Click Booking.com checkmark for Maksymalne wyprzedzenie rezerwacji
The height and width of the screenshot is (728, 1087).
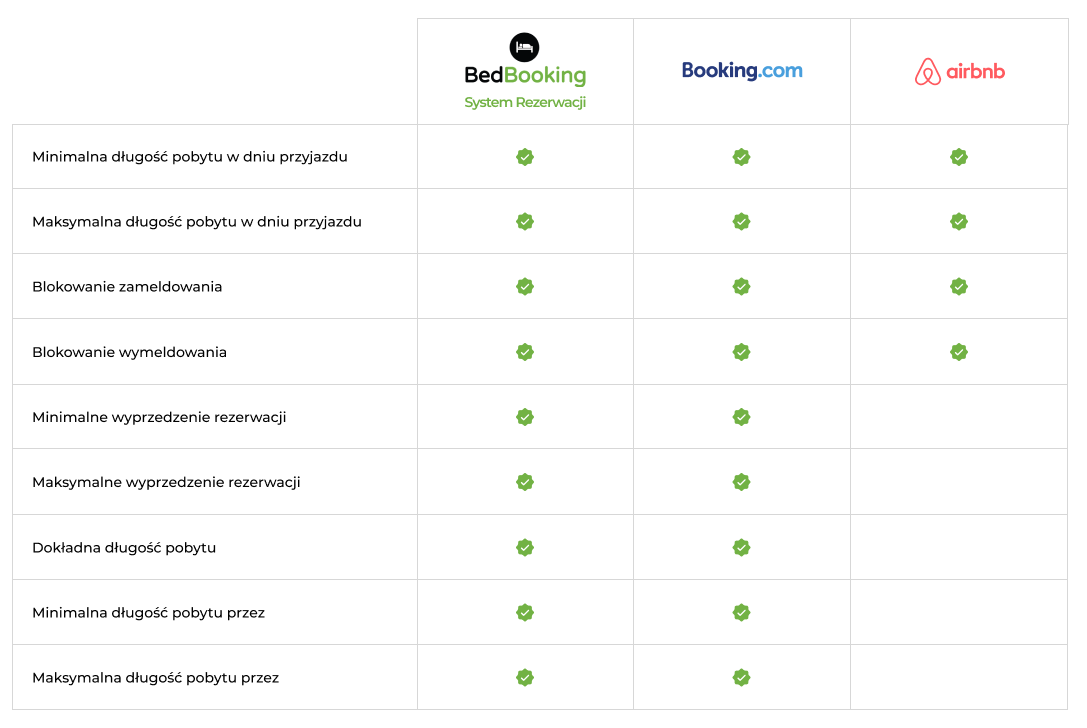(x=741, y=482)
